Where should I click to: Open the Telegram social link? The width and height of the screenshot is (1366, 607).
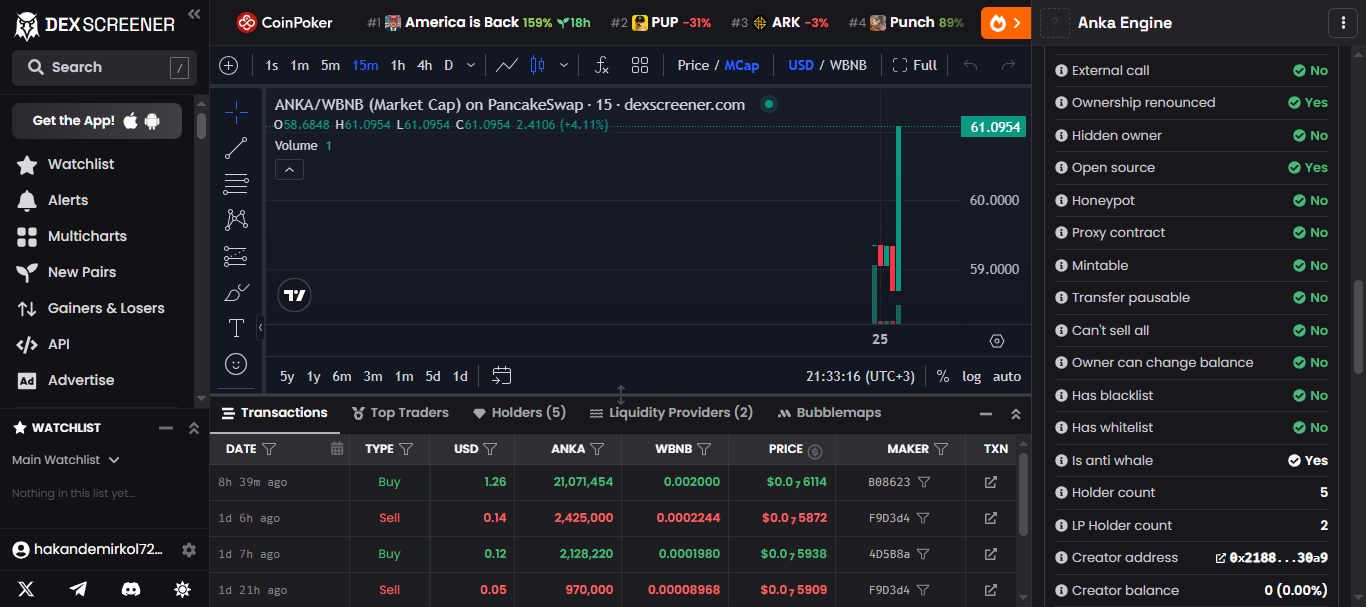pos(78,590)
